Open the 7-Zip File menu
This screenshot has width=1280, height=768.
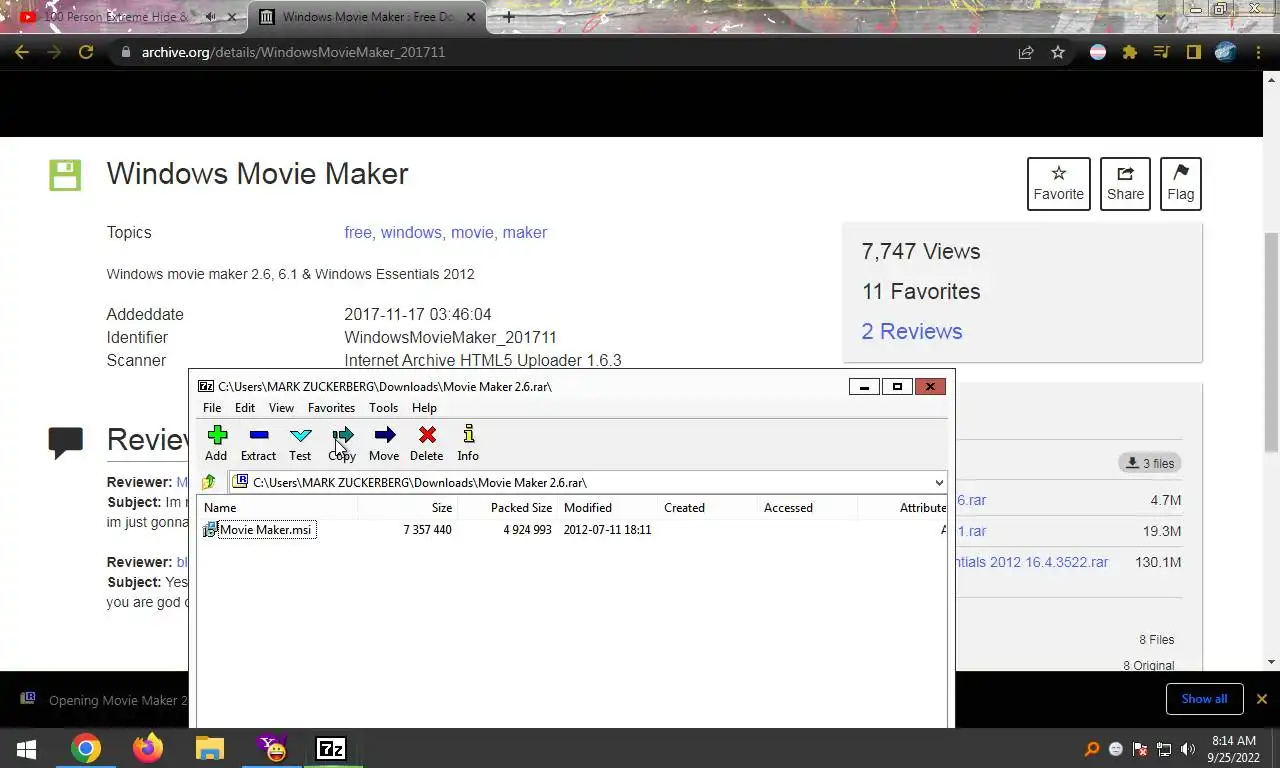pyautogui.click(x=212, y=408)
